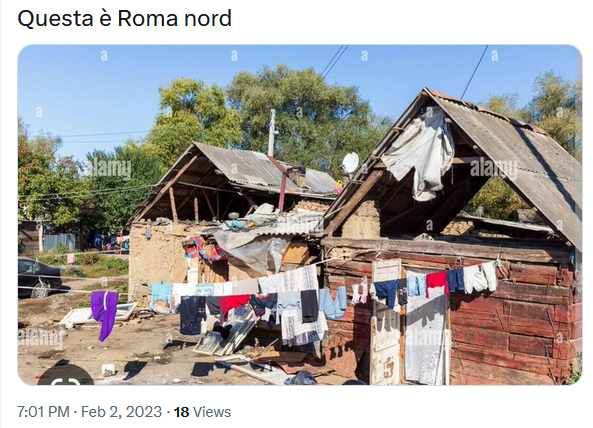The width and height of the screenshot is (593, 428).
Task: Click the red shirt on the right clothesline
Action: 437,283
